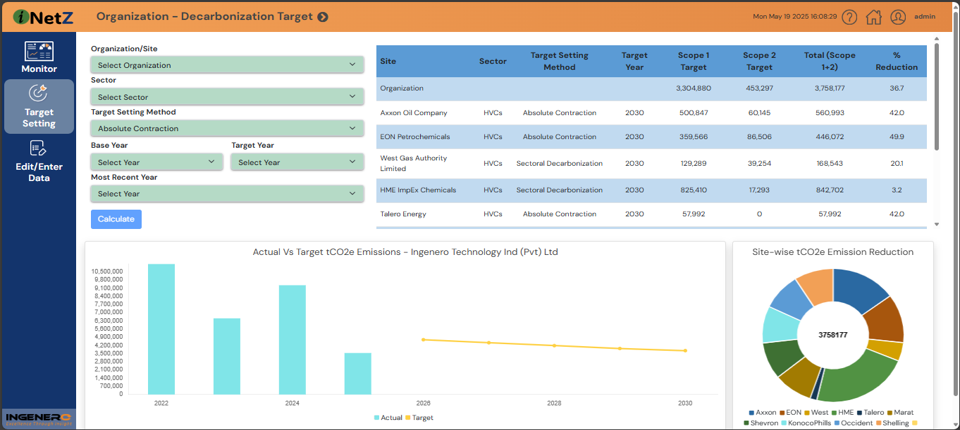Go to home via house icon
Image resolution: width=960 pixels, height=430 pixels.
pyautogui.click(x=873, y=17)
